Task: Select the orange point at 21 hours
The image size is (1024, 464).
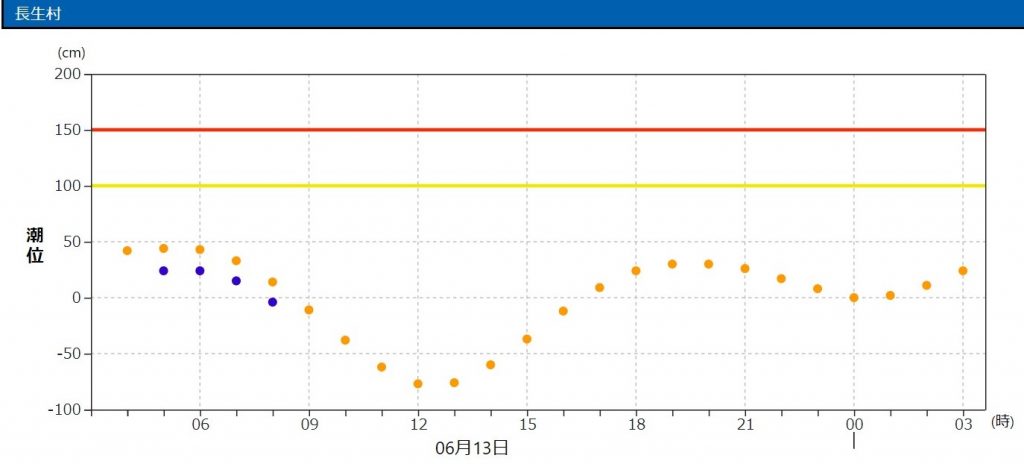Action: click(x=745, y=269)
